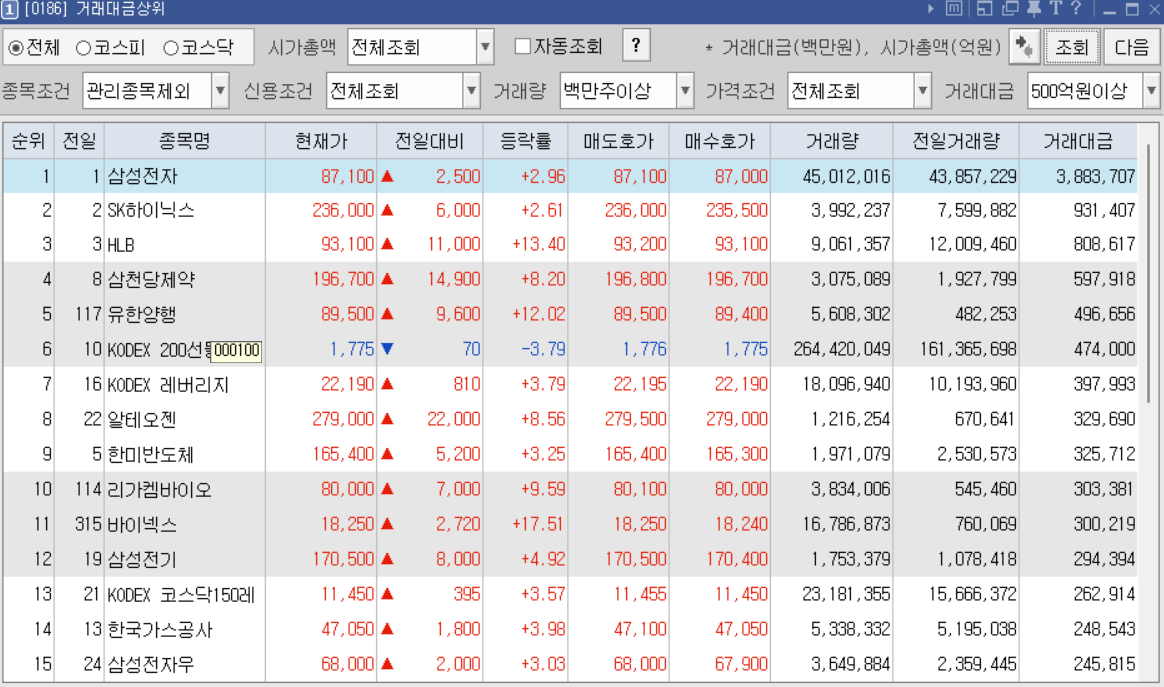
Task: Open the 거래대금 500억원이상 dropdown
Action: coord(1151,91)
